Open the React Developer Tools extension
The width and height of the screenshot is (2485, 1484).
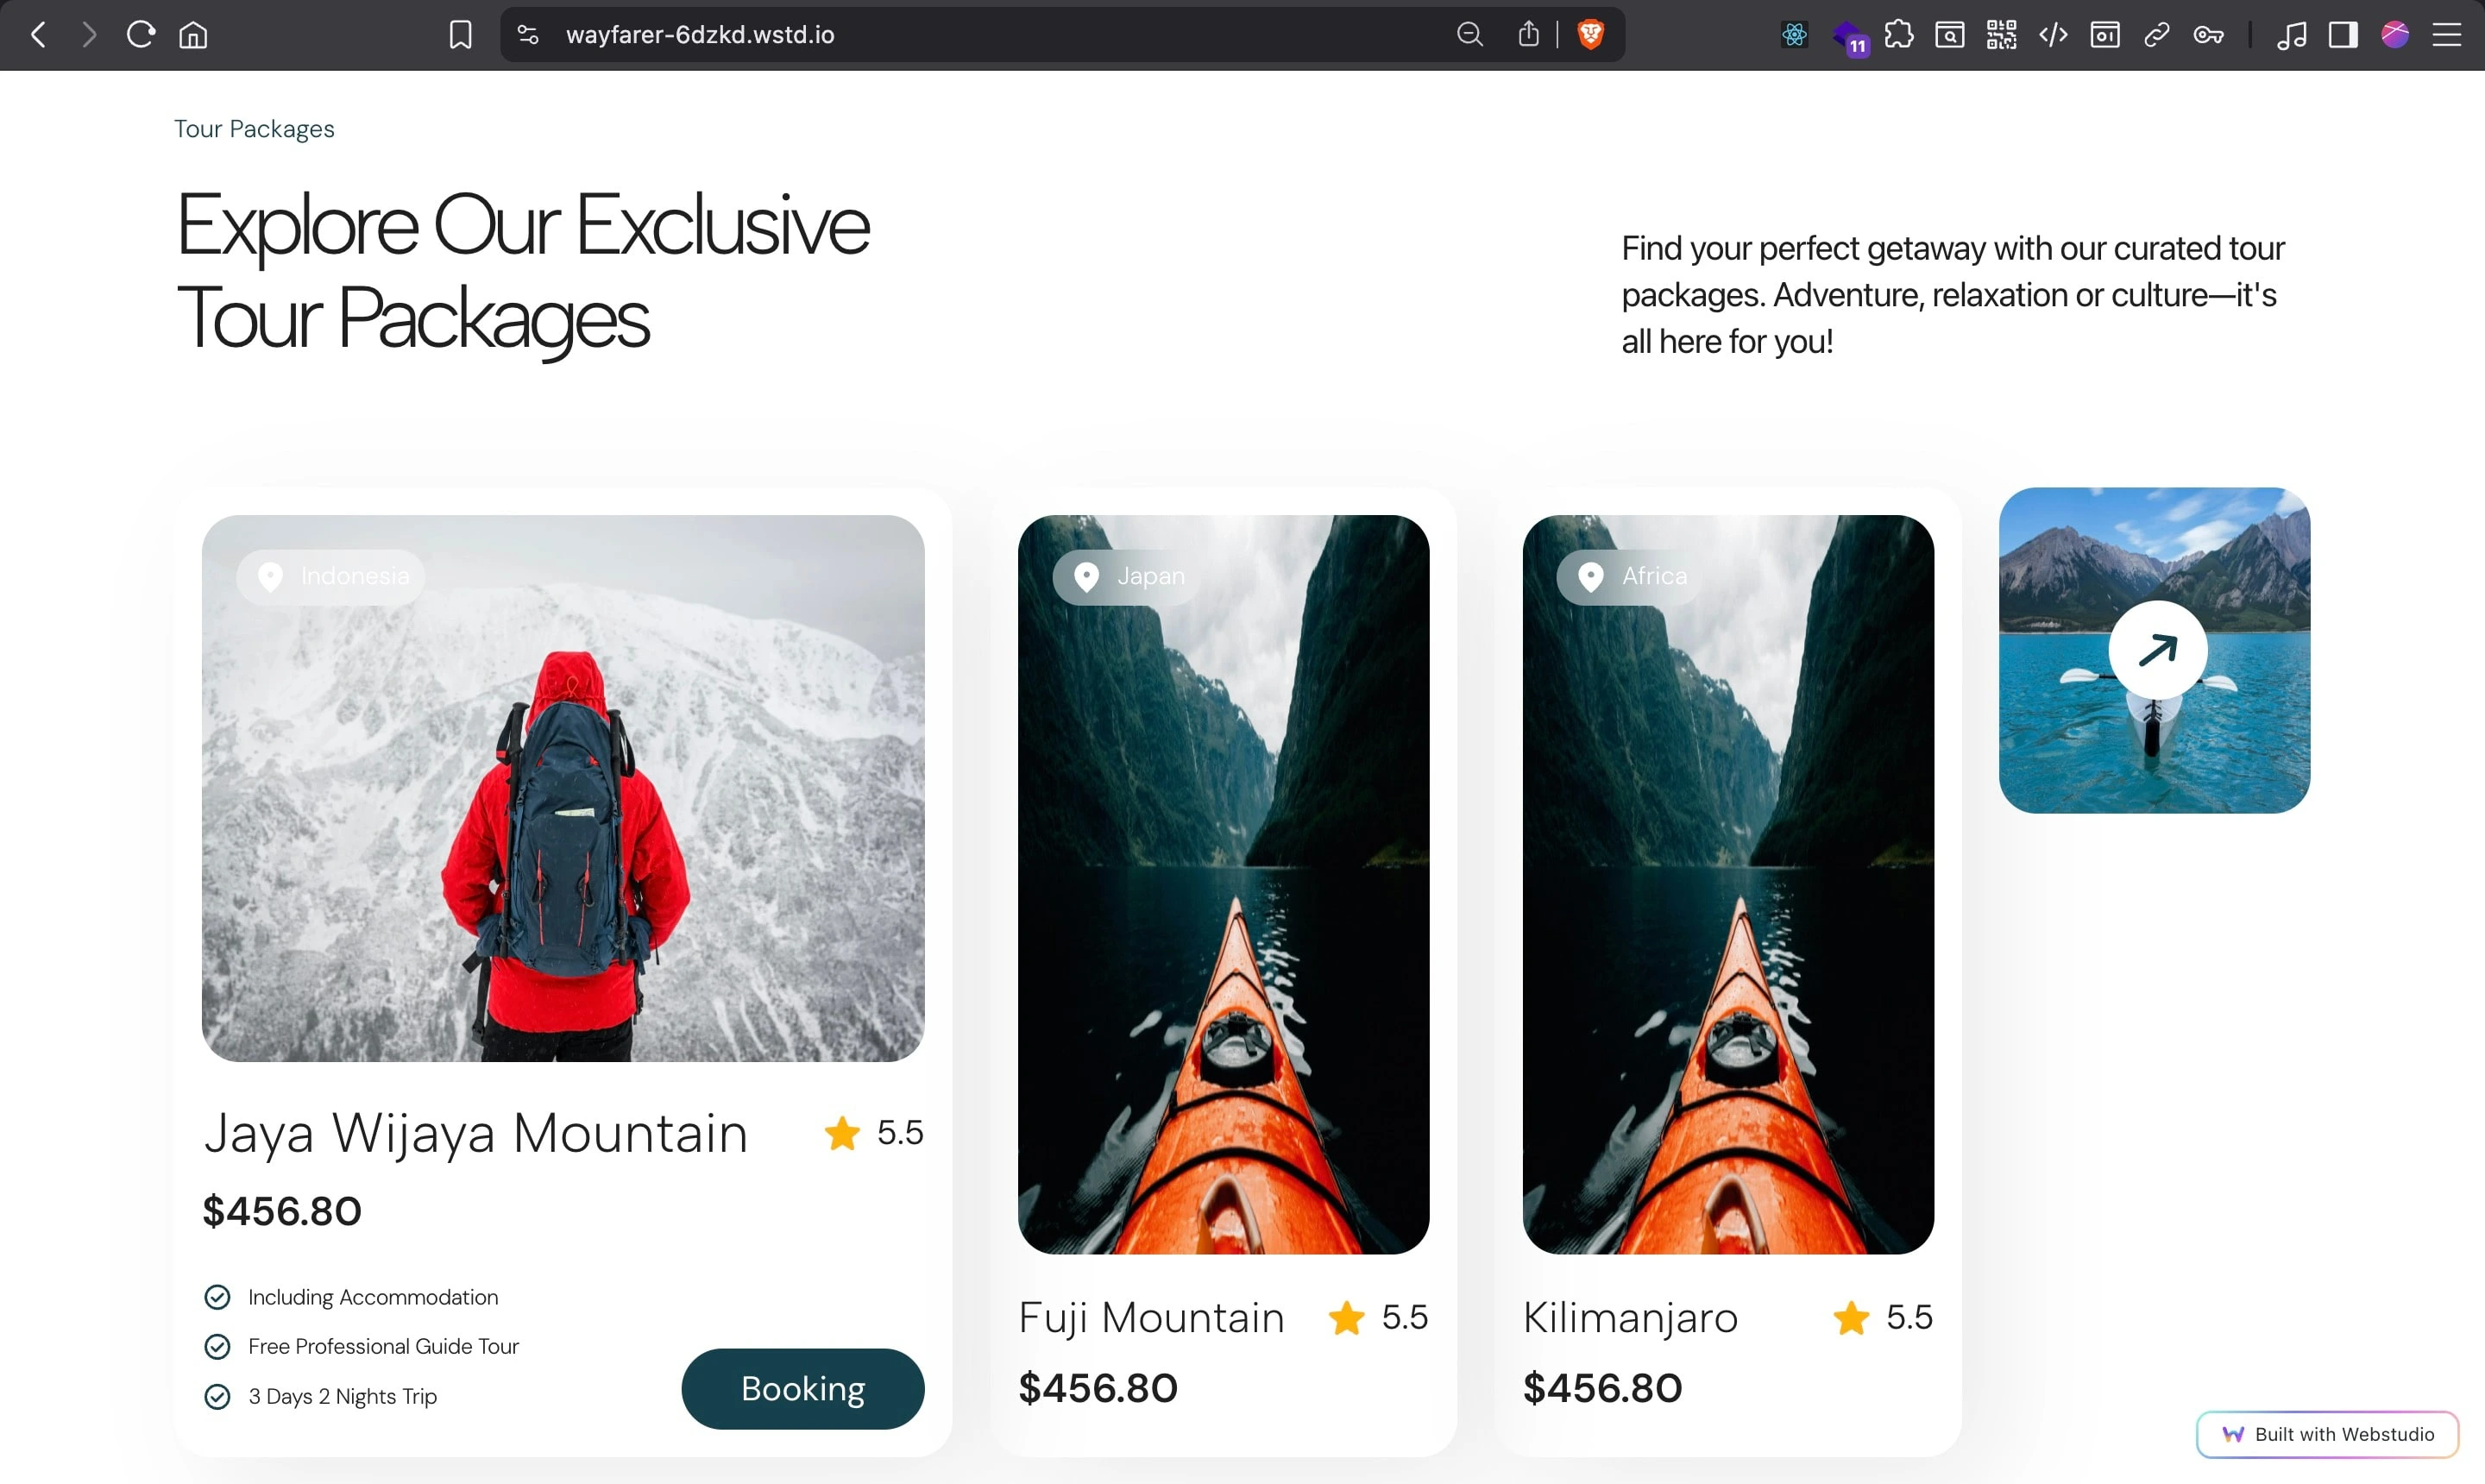(1794, 35)
